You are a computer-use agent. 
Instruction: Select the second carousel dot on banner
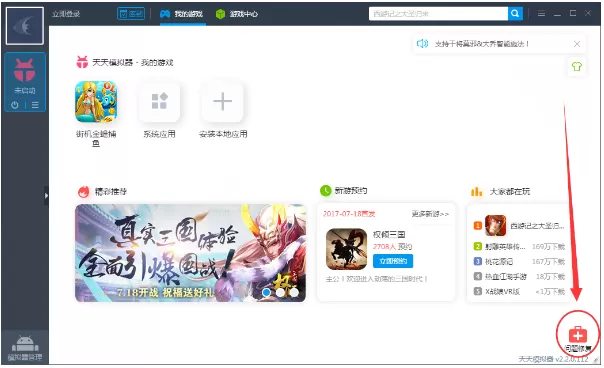click(x=280, y=292)
